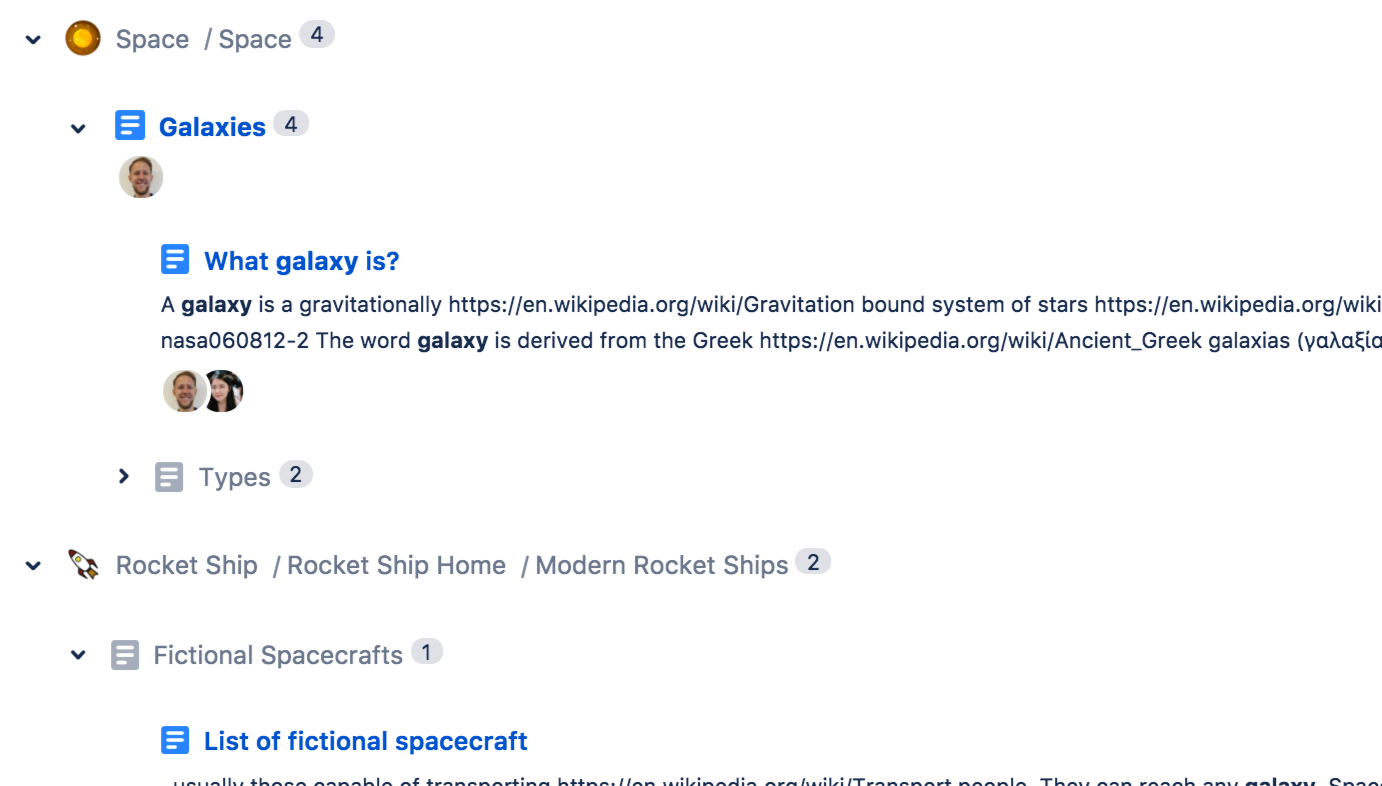Collapse the Rocket Ship section chevron

32,565
